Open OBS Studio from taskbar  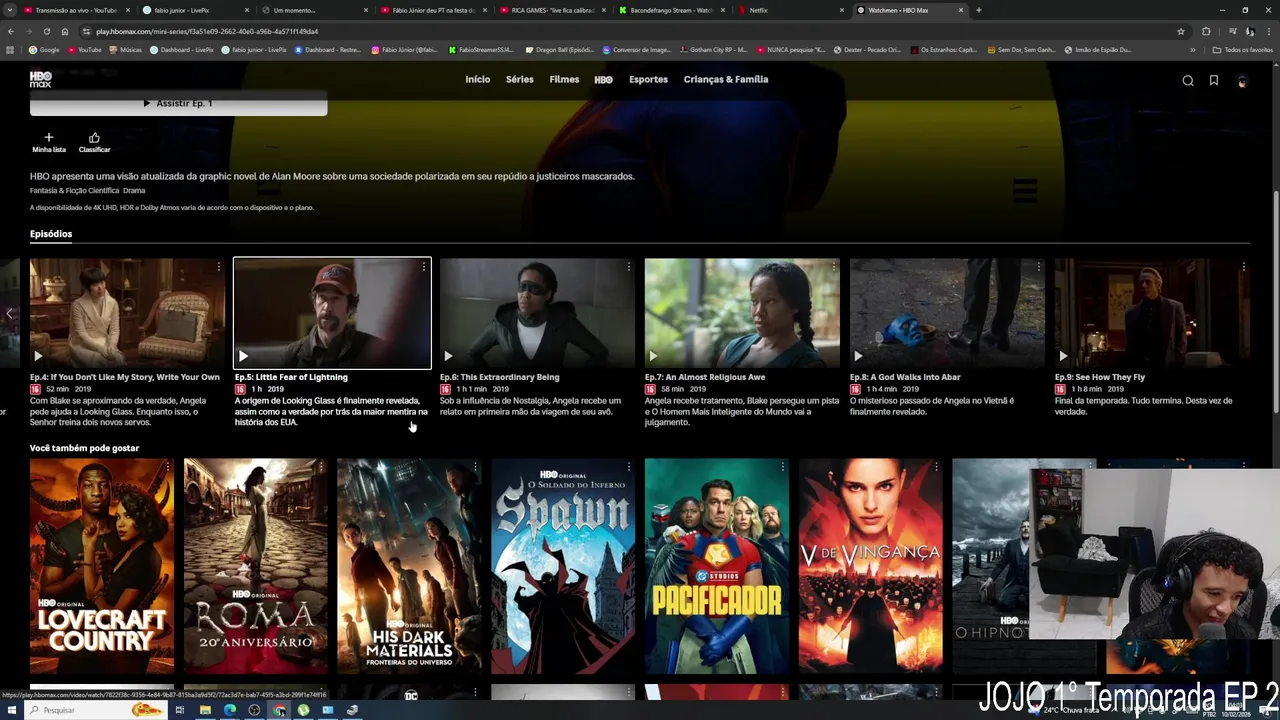[x=254, y=710]
